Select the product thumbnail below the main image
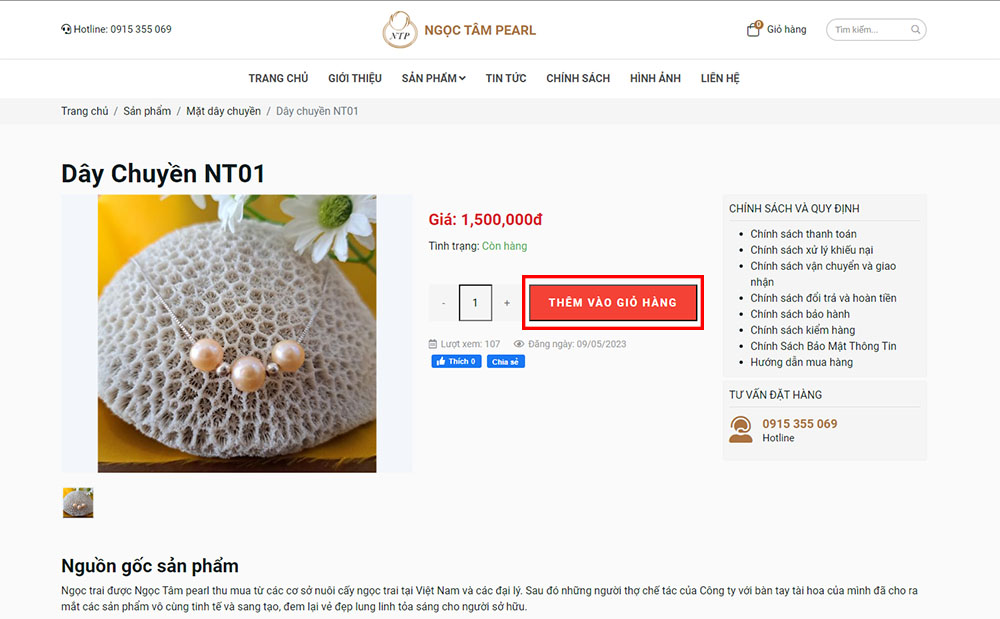The image size is (1000, 619). [78, 503]
